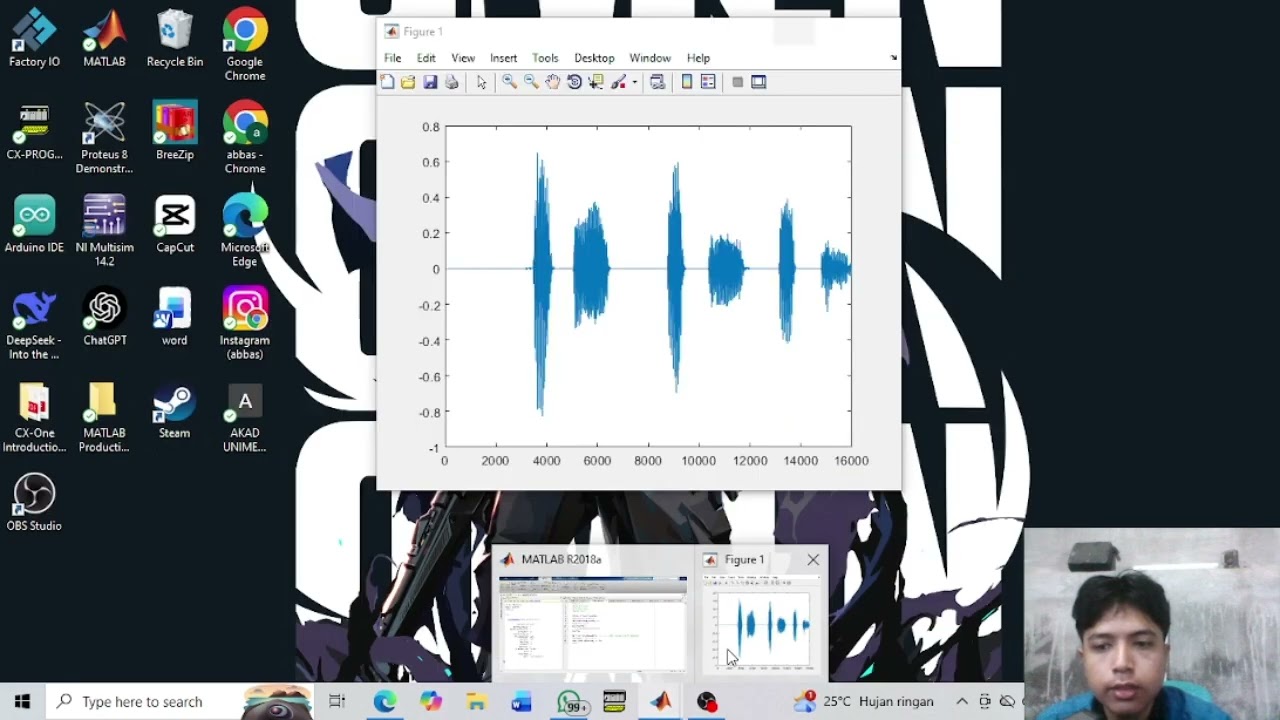
Task: Launch Steam from desktop
Action: 175,410
